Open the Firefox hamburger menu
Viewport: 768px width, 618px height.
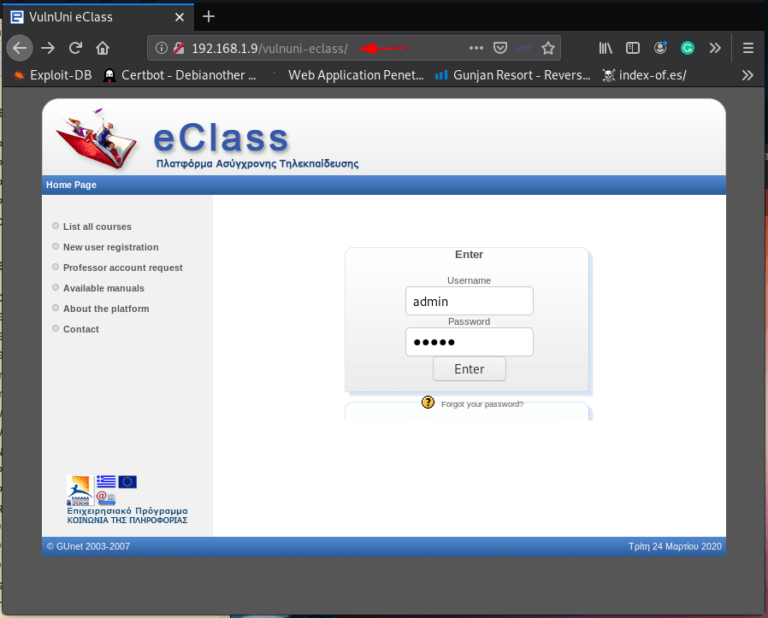(748, 48)
